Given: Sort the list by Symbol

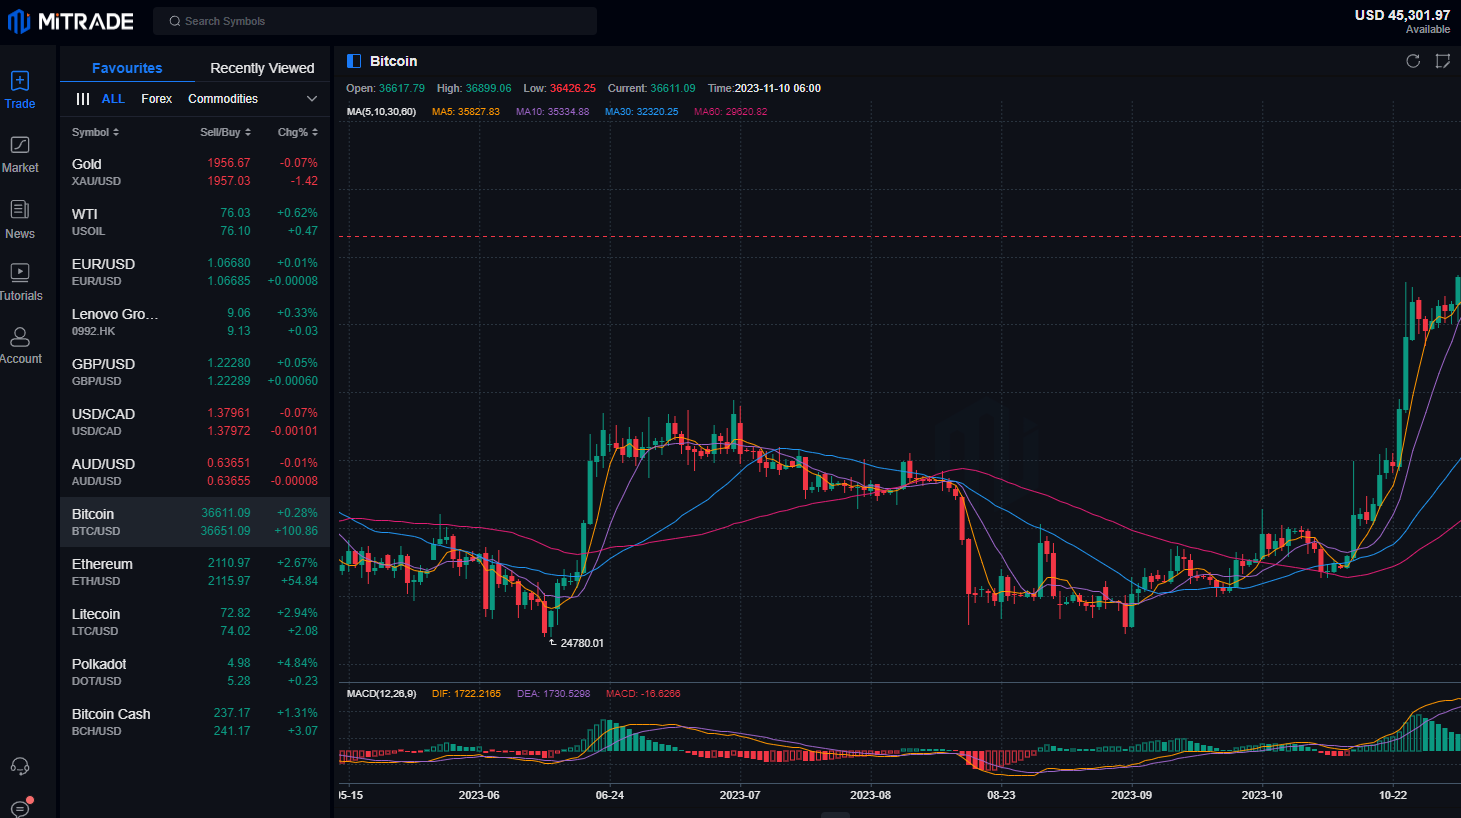Looking at the screenshot, I should [95, 132].
